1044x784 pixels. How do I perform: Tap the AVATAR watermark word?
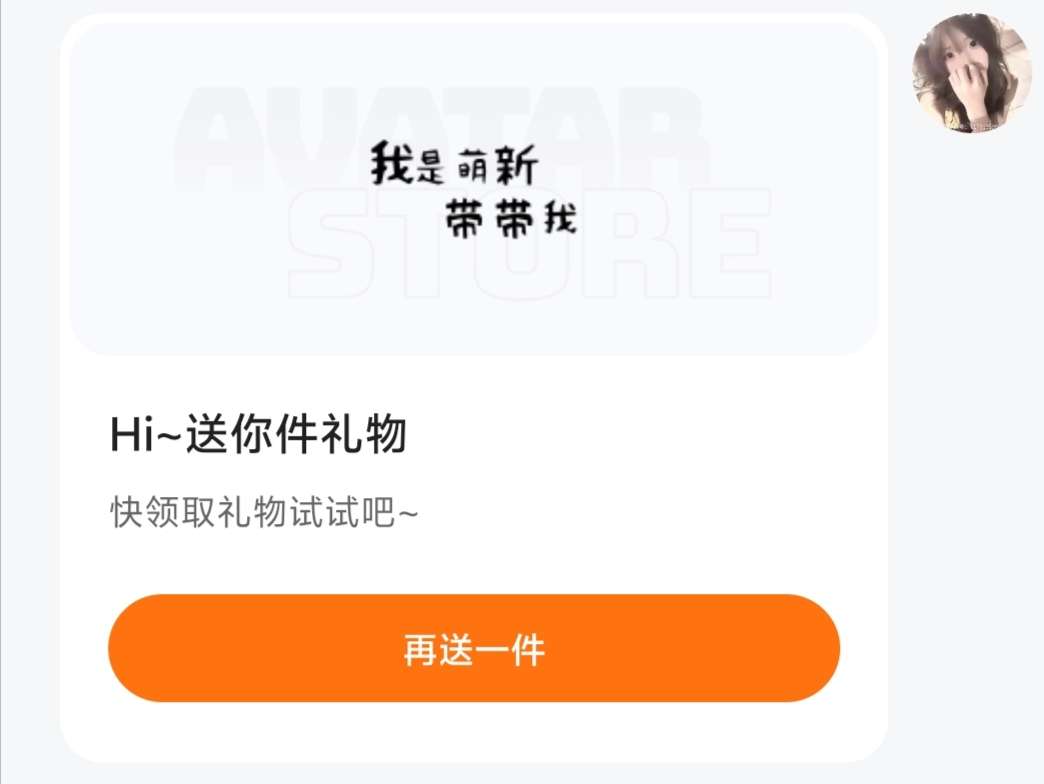tap(441, 138)
